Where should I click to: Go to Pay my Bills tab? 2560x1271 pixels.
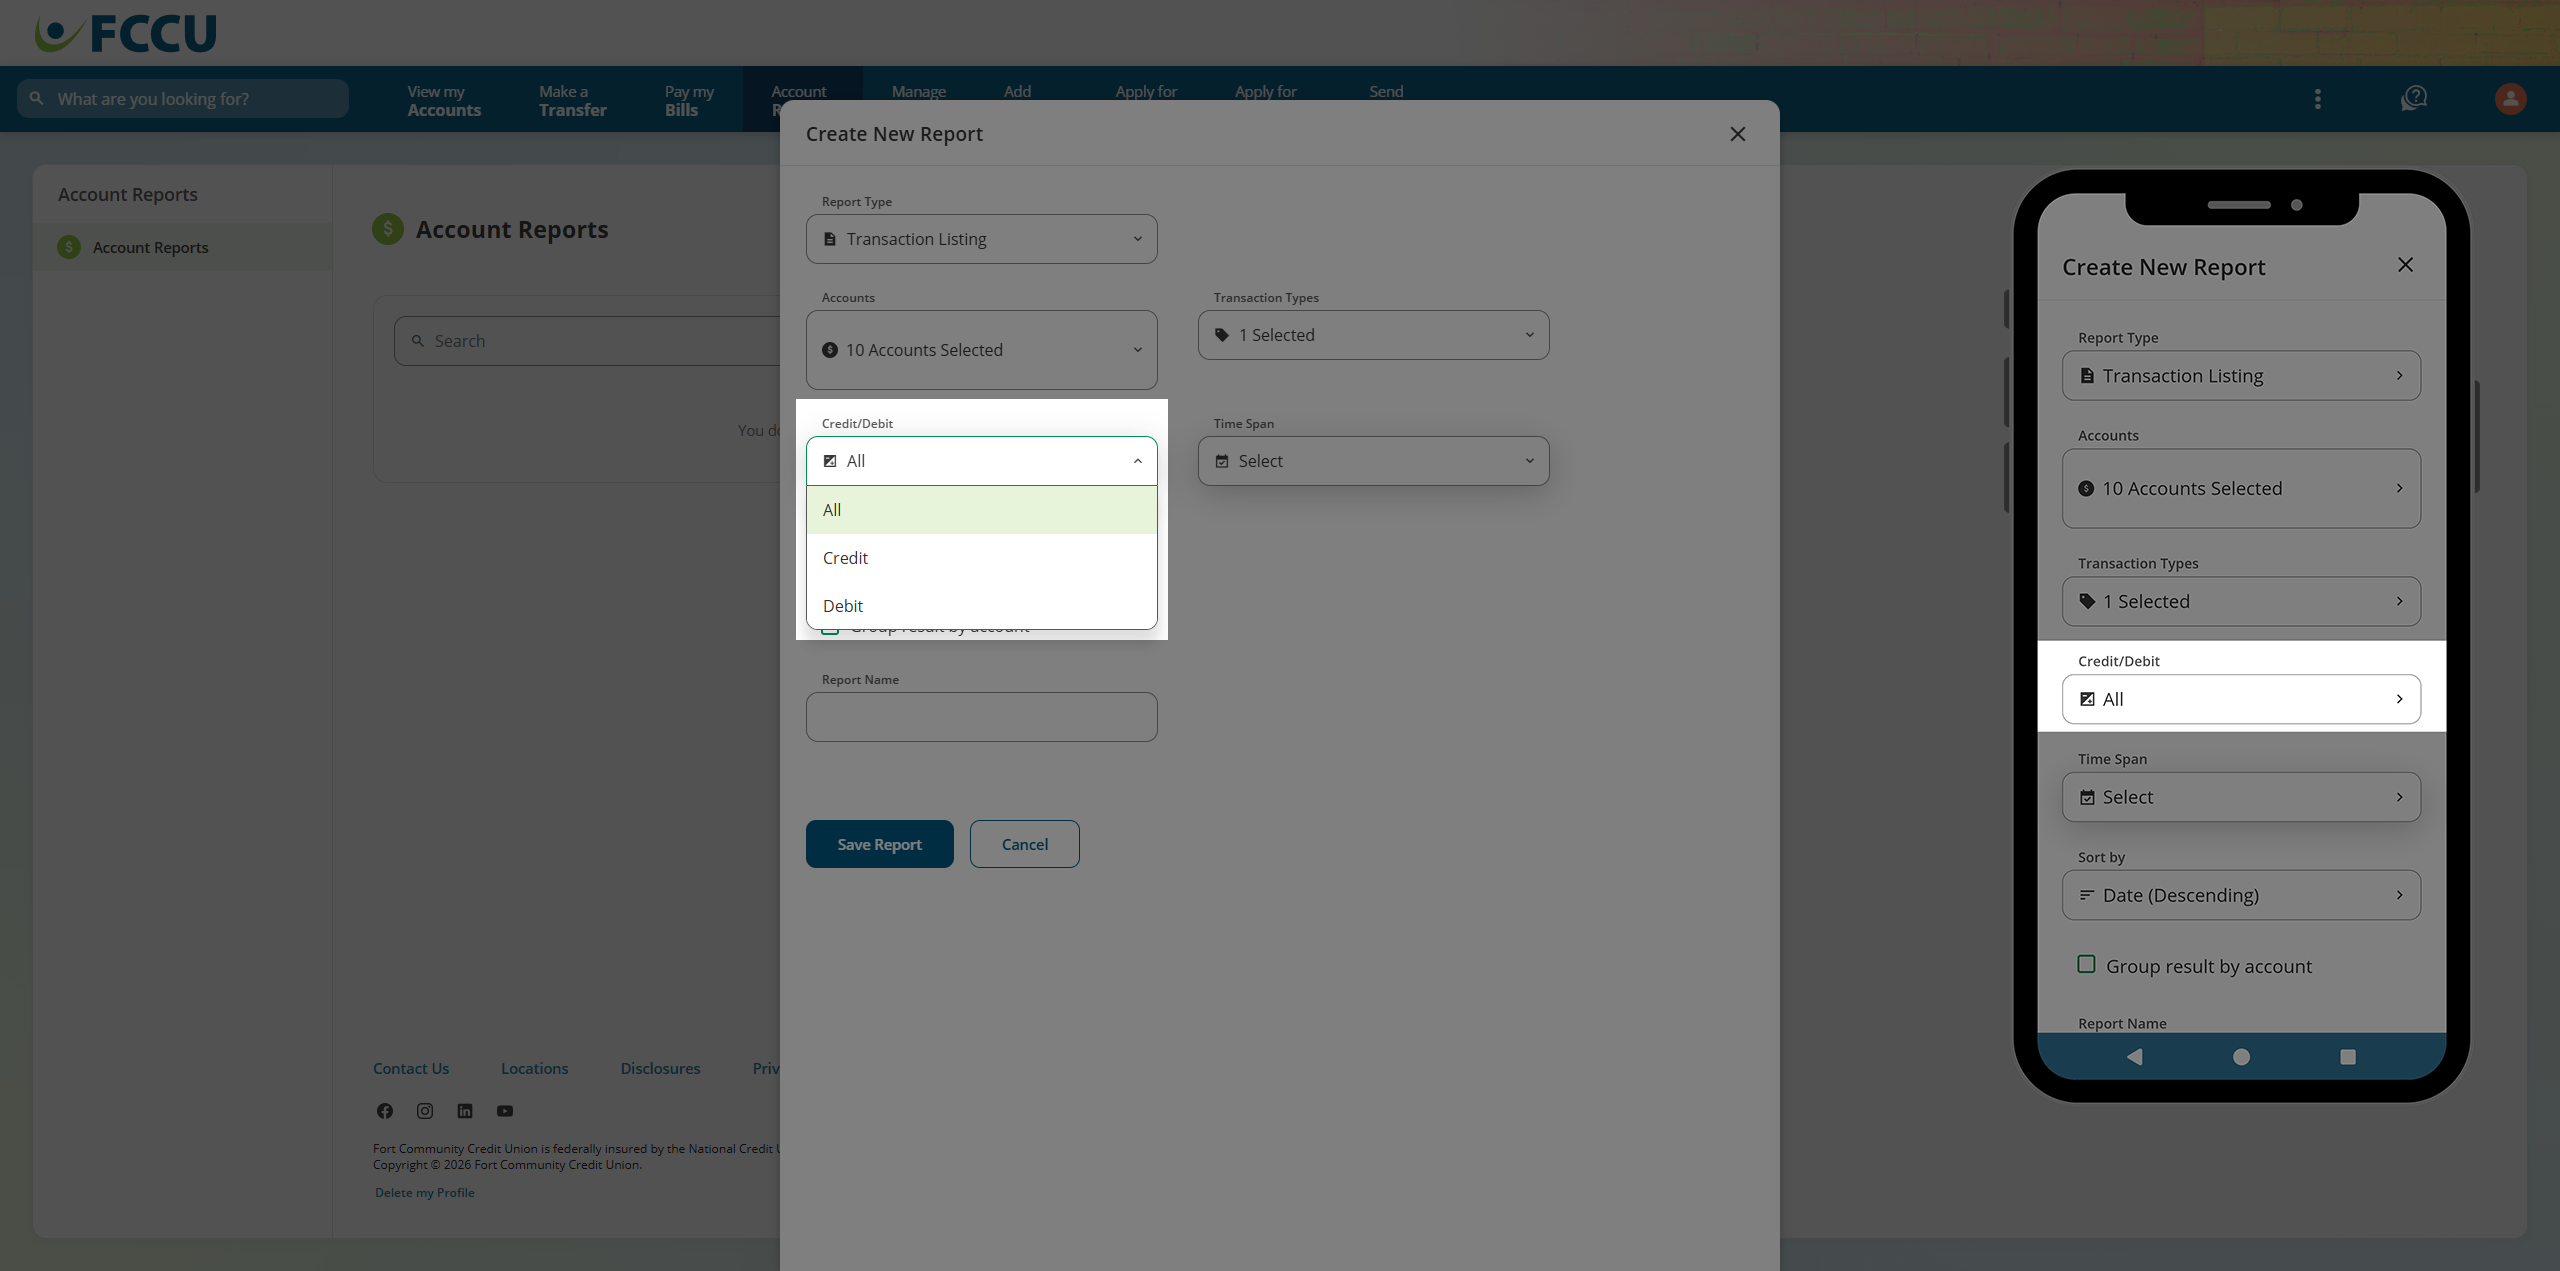click(689, 100)
